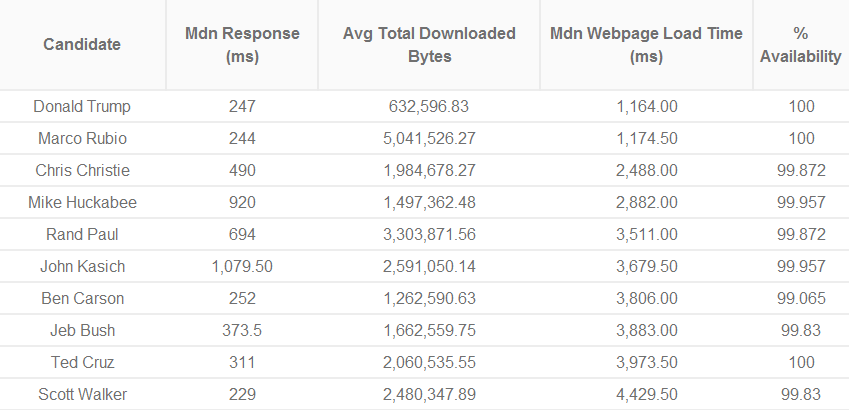849x410 pixels.
Task: Click the bytes value 632,596.83
Action: coord(429,106)
